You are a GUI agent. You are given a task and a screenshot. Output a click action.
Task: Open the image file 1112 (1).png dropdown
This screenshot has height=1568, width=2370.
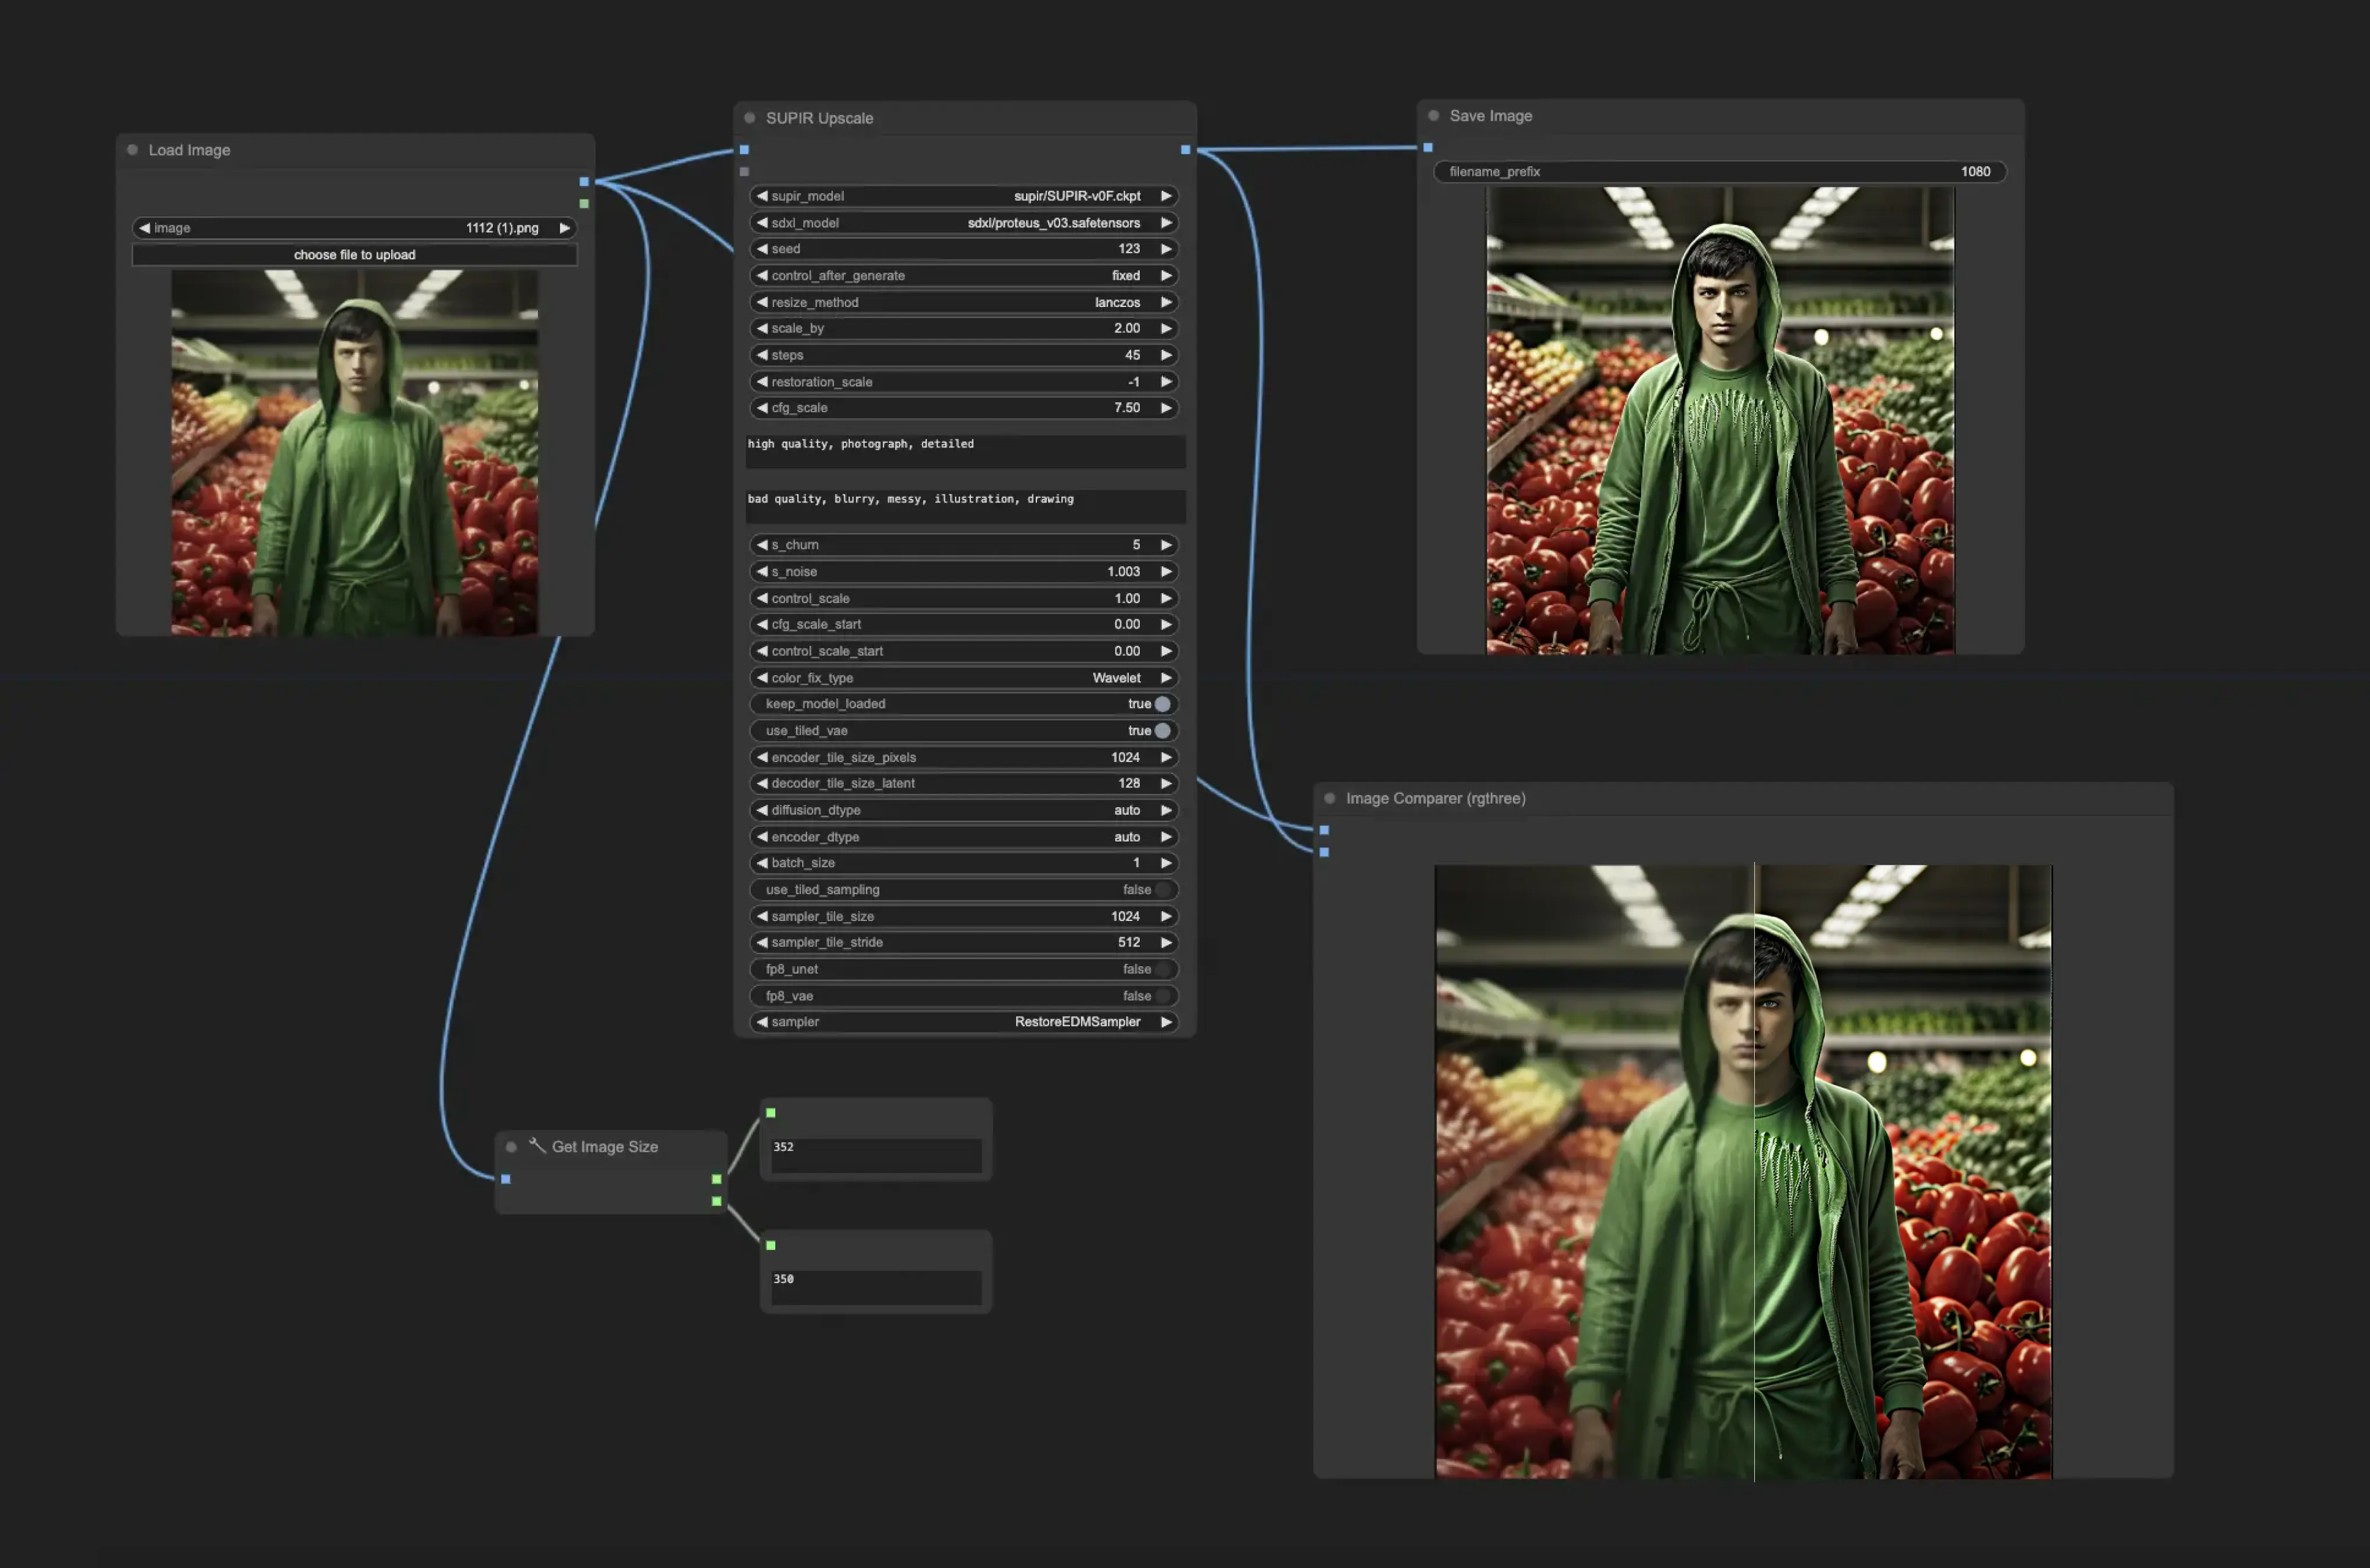354,228
